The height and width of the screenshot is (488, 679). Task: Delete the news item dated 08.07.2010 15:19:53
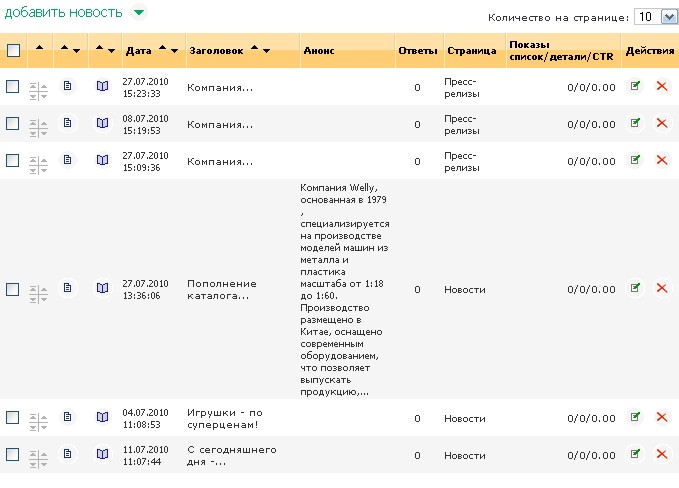[661, 123]
